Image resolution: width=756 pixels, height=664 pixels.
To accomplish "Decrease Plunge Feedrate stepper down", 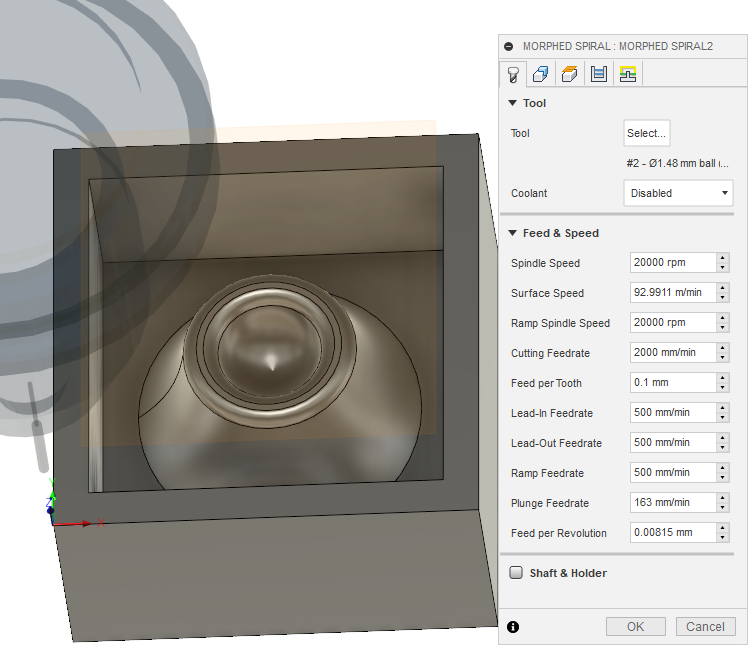I will point(723,507).
